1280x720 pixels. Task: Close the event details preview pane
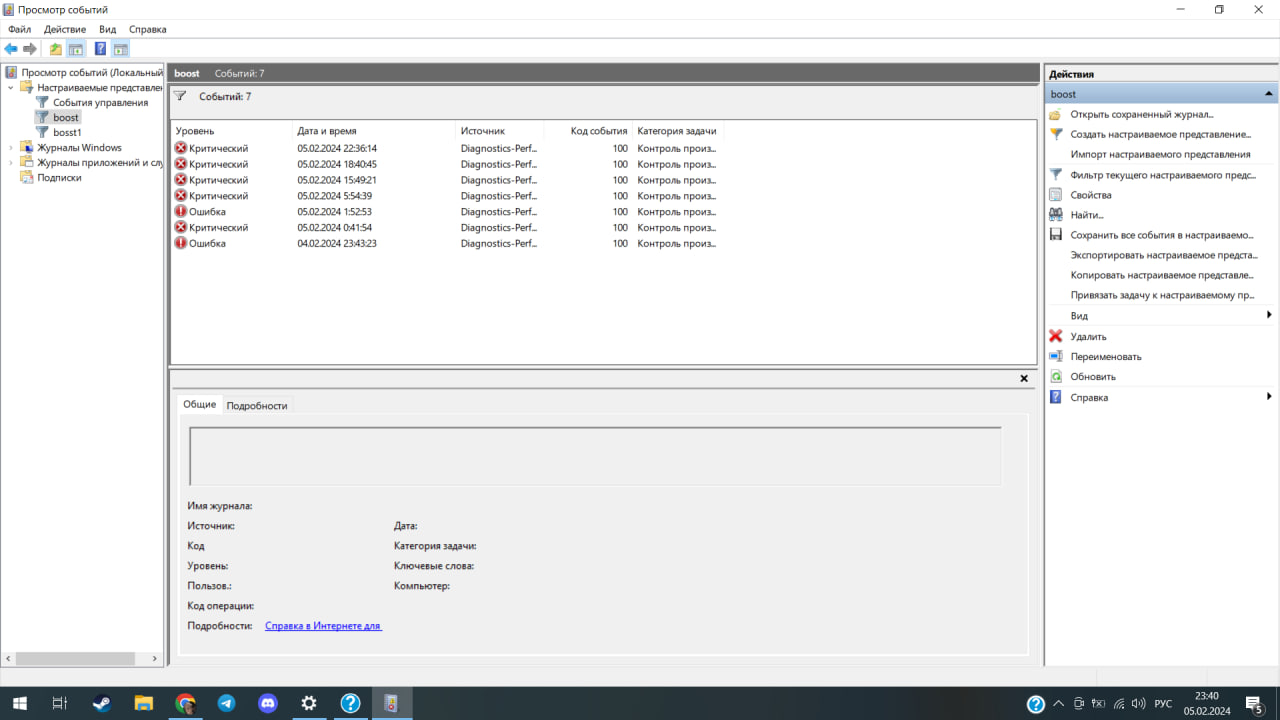coord(1024,379)
